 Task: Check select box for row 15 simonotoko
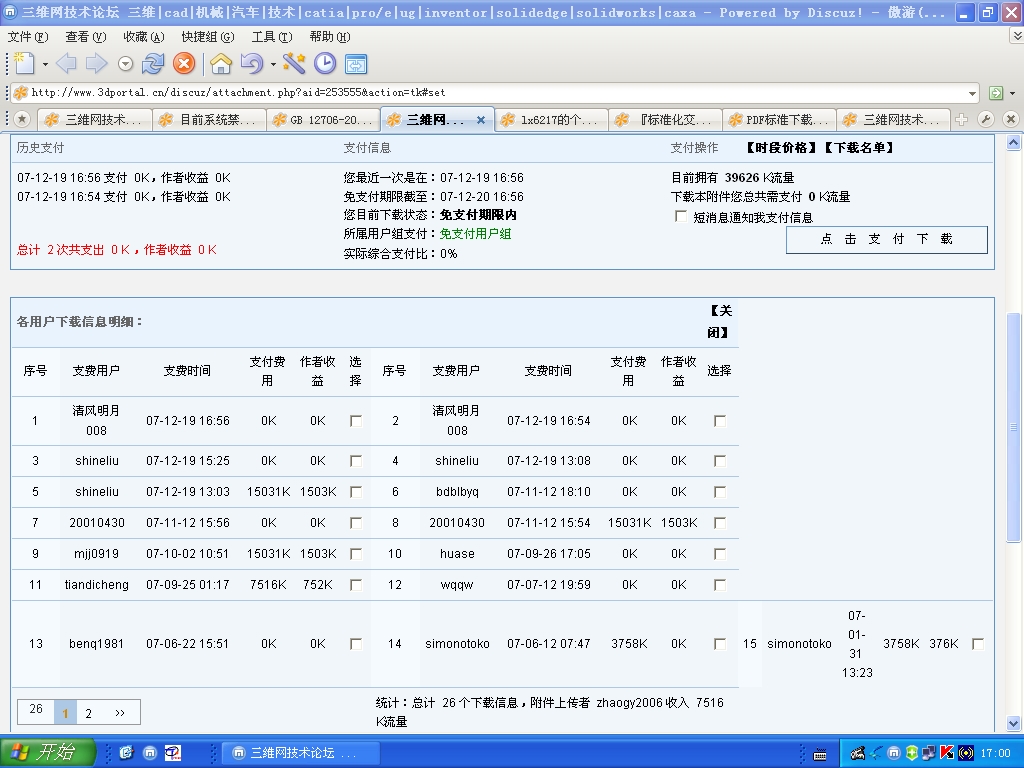(x=978, y=643)
